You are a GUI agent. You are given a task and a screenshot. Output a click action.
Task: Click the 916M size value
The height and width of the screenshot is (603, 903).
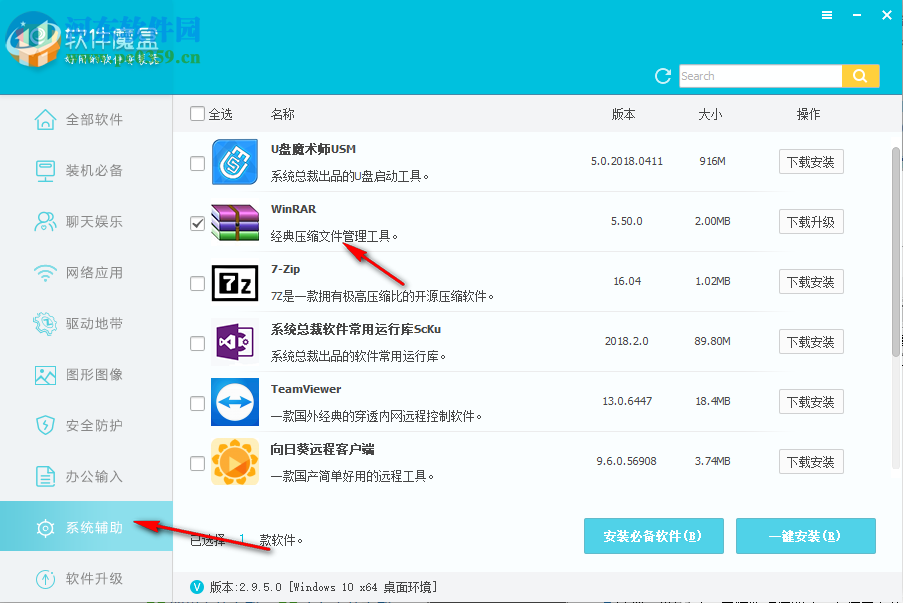712,161
